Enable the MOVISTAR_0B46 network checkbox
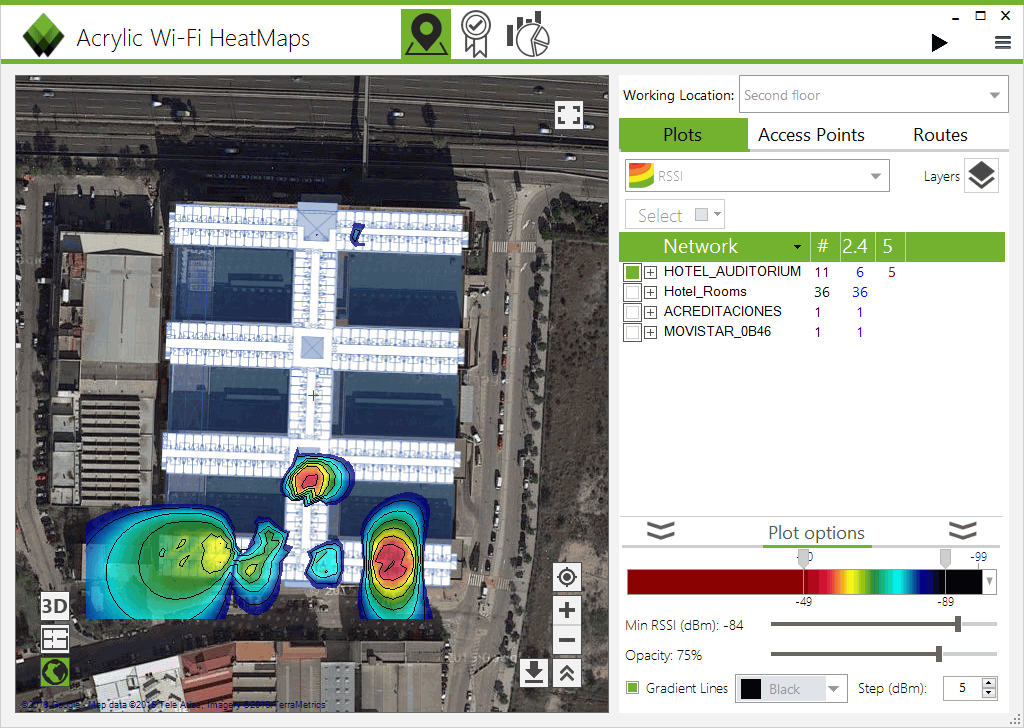1024x728 pixels. click(632, 332)
